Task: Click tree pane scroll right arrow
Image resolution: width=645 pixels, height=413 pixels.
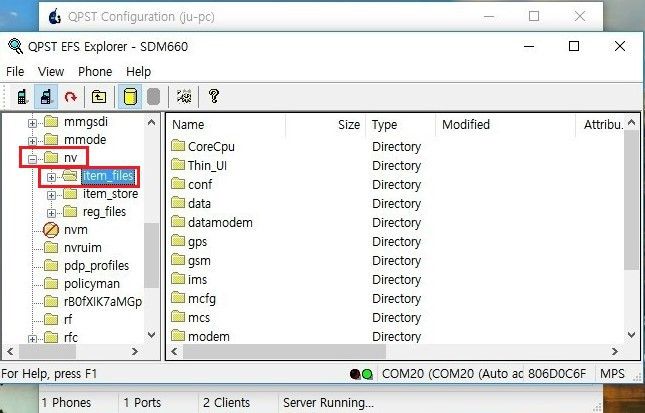Action: click(135, 351)
